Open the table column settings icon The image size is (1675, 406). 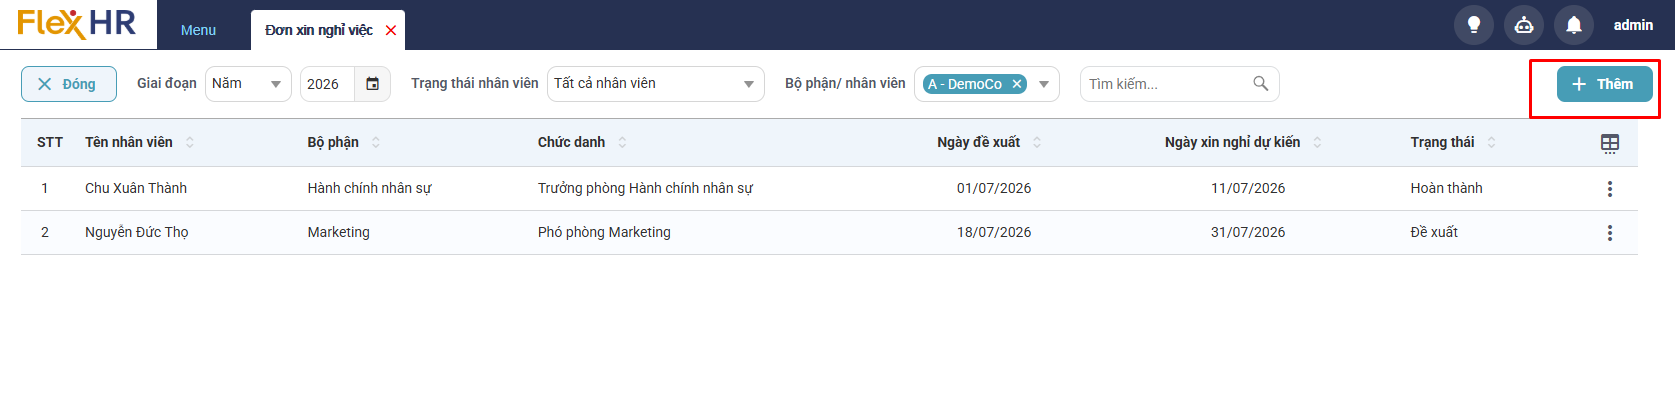1610,144
